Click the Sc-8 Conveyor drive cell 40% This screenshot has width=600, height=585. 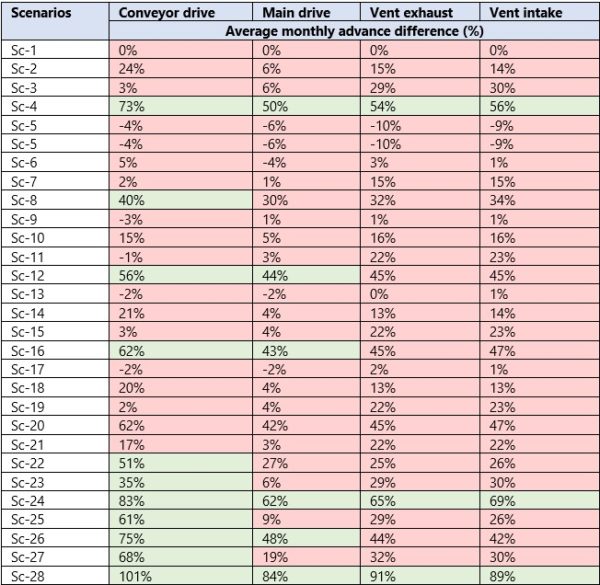tap(130, 199)
